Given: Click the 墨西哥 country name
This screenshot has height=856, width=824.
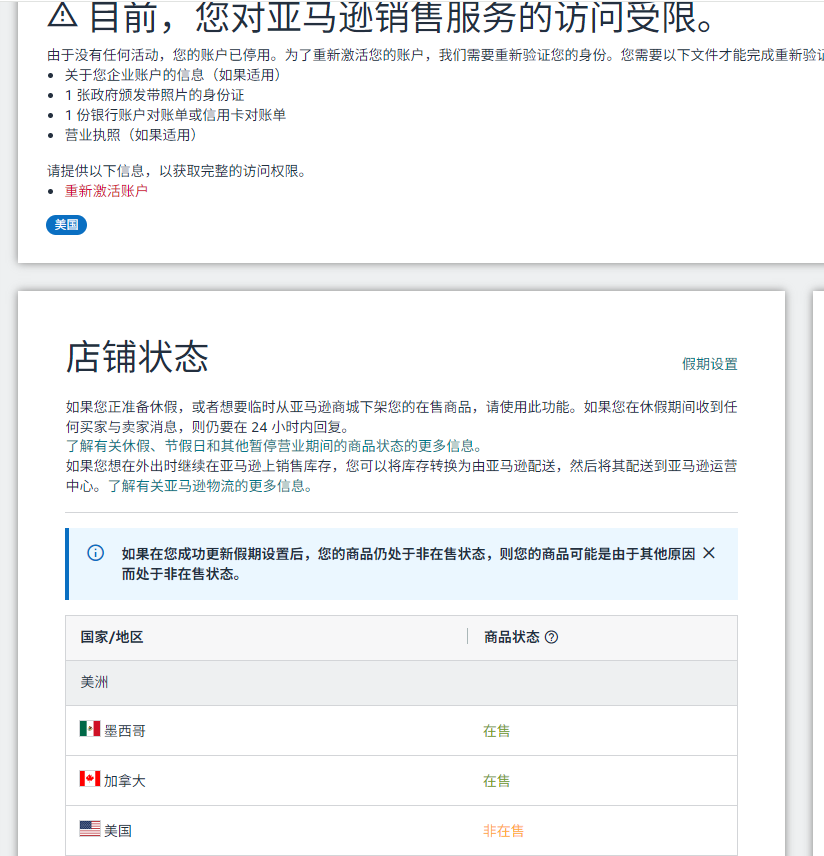Looking at the screenshot, I should pyautogui.click(x=125, y=731).
